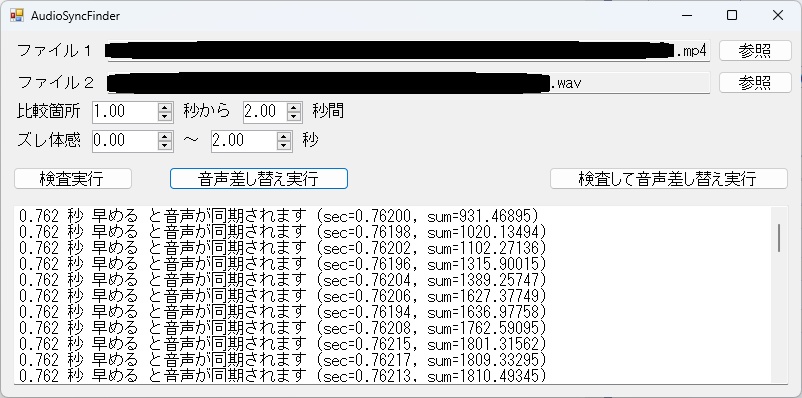
Task: Click result line with sum=1627.37749
Action: (283, 296)
